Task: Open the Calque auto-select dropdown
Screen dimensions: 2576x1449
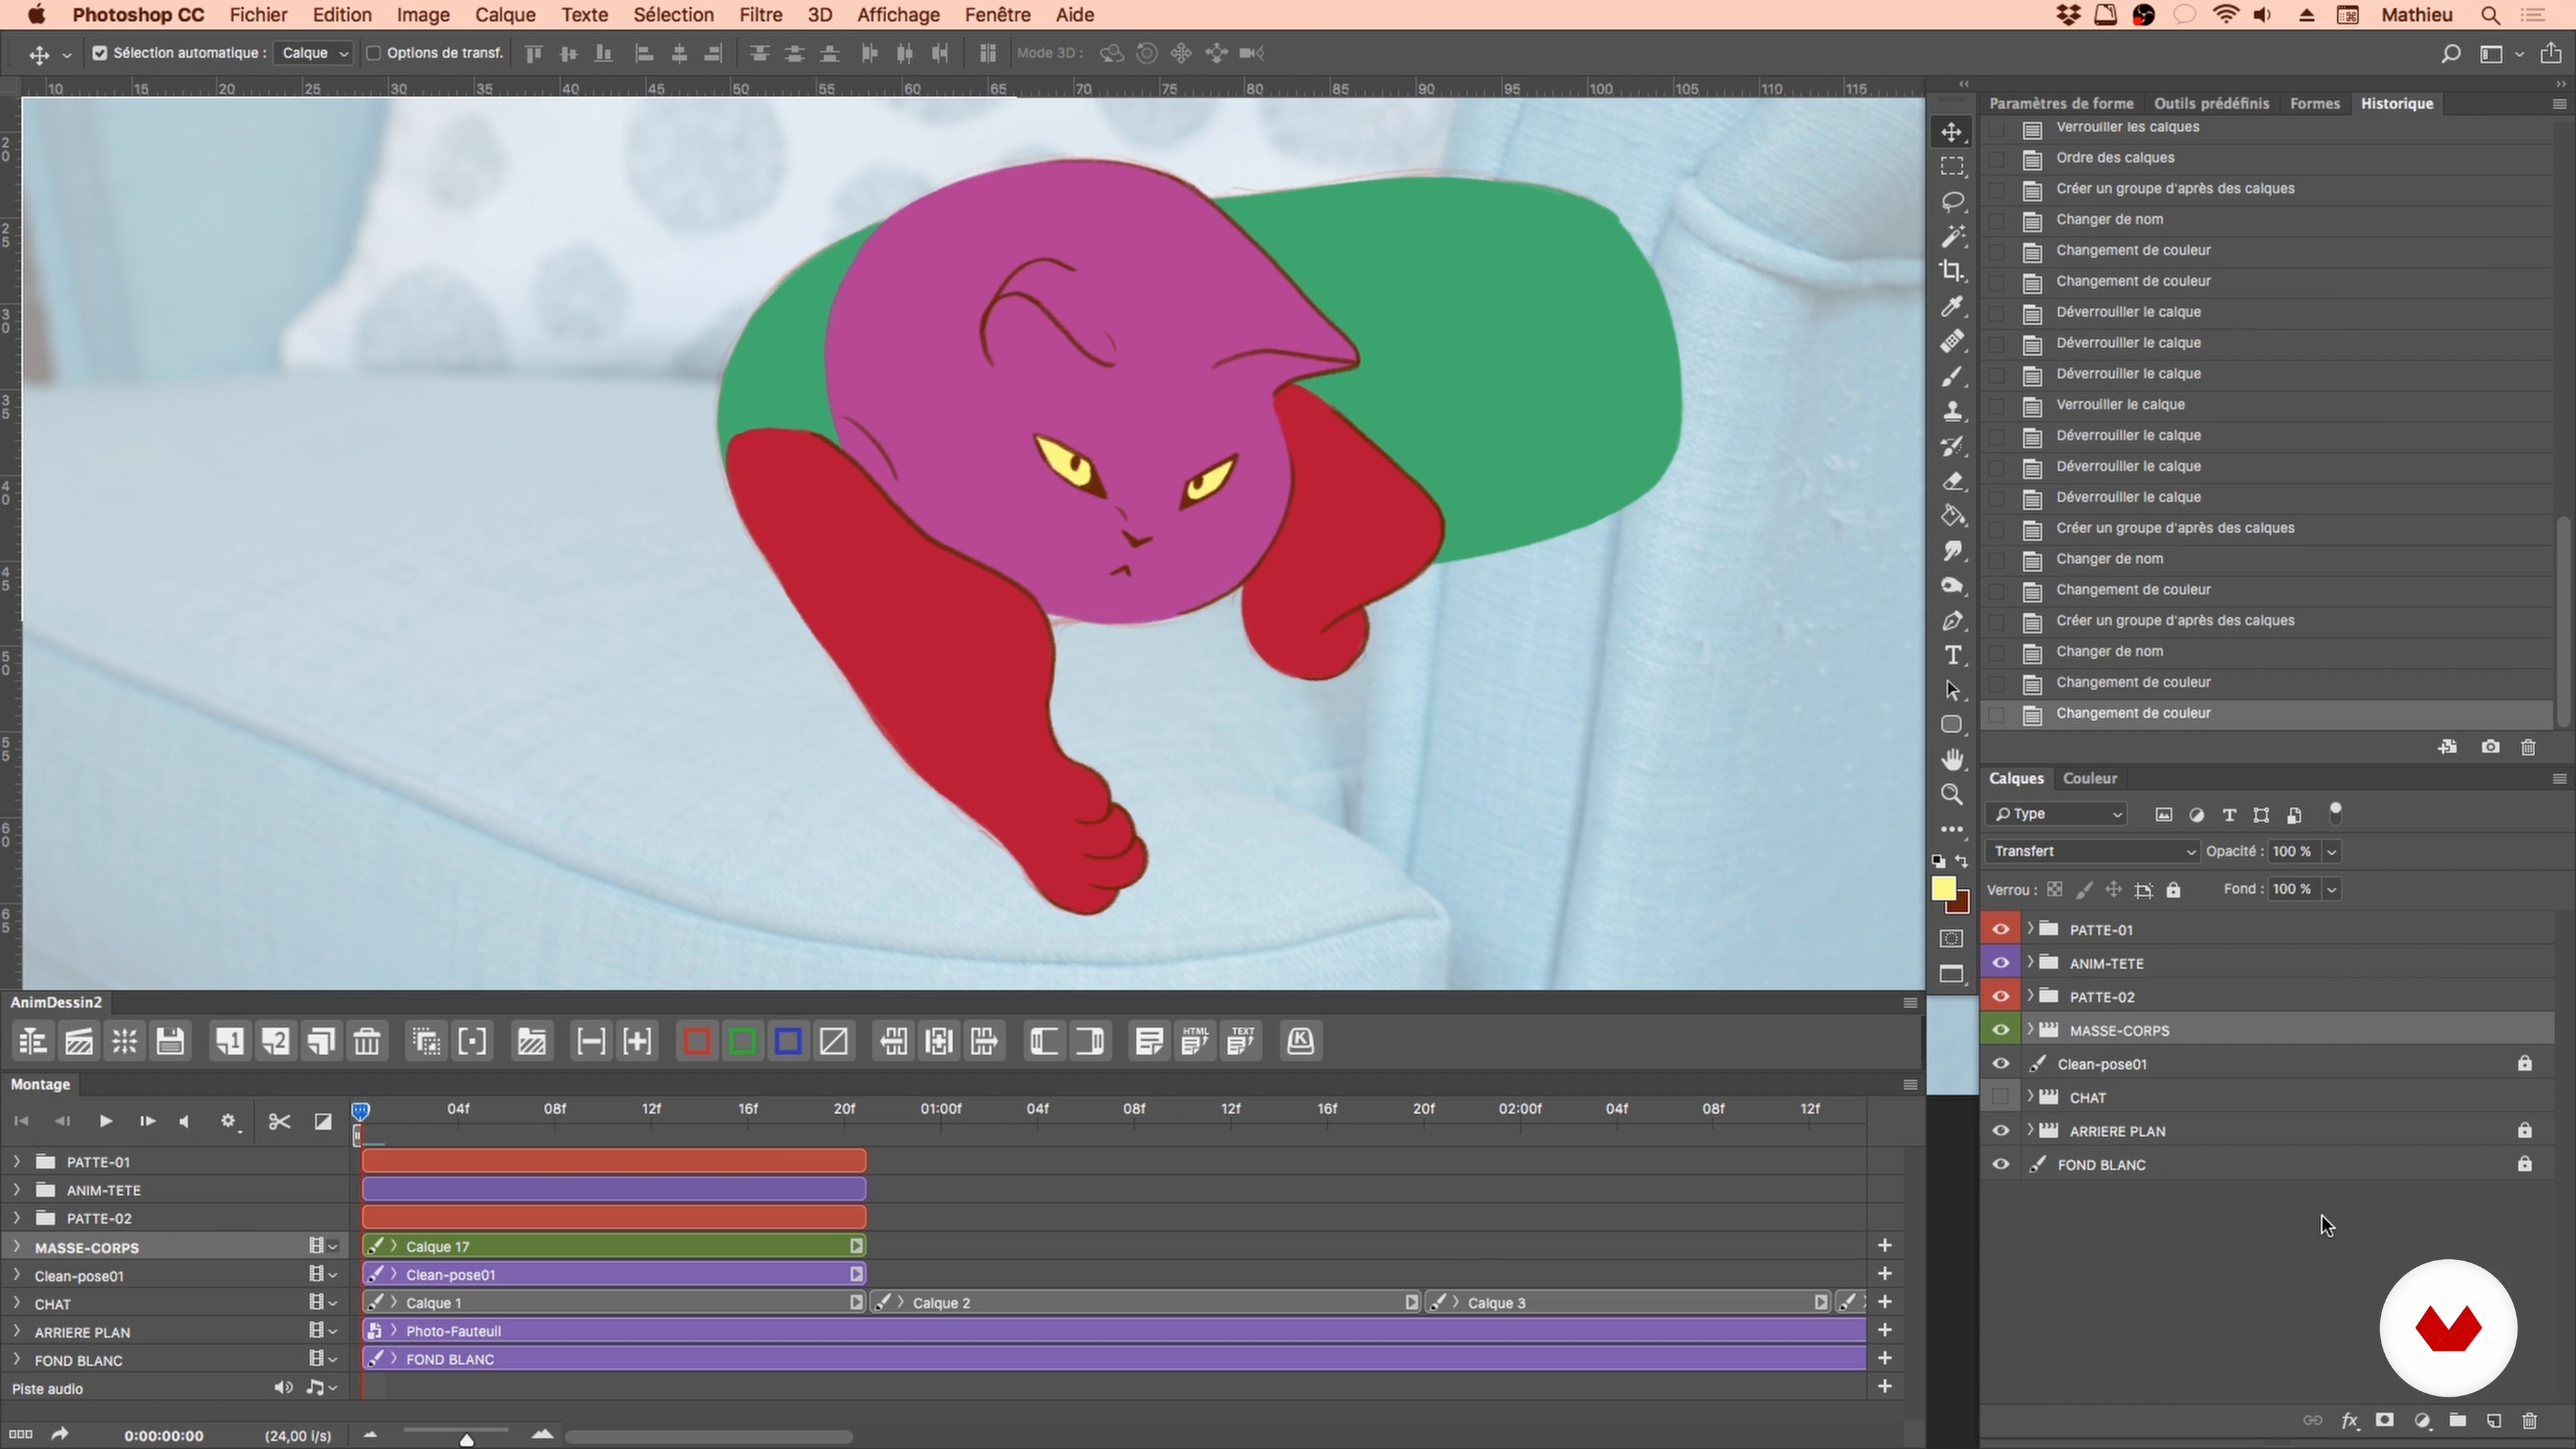Action: (313, 53)
